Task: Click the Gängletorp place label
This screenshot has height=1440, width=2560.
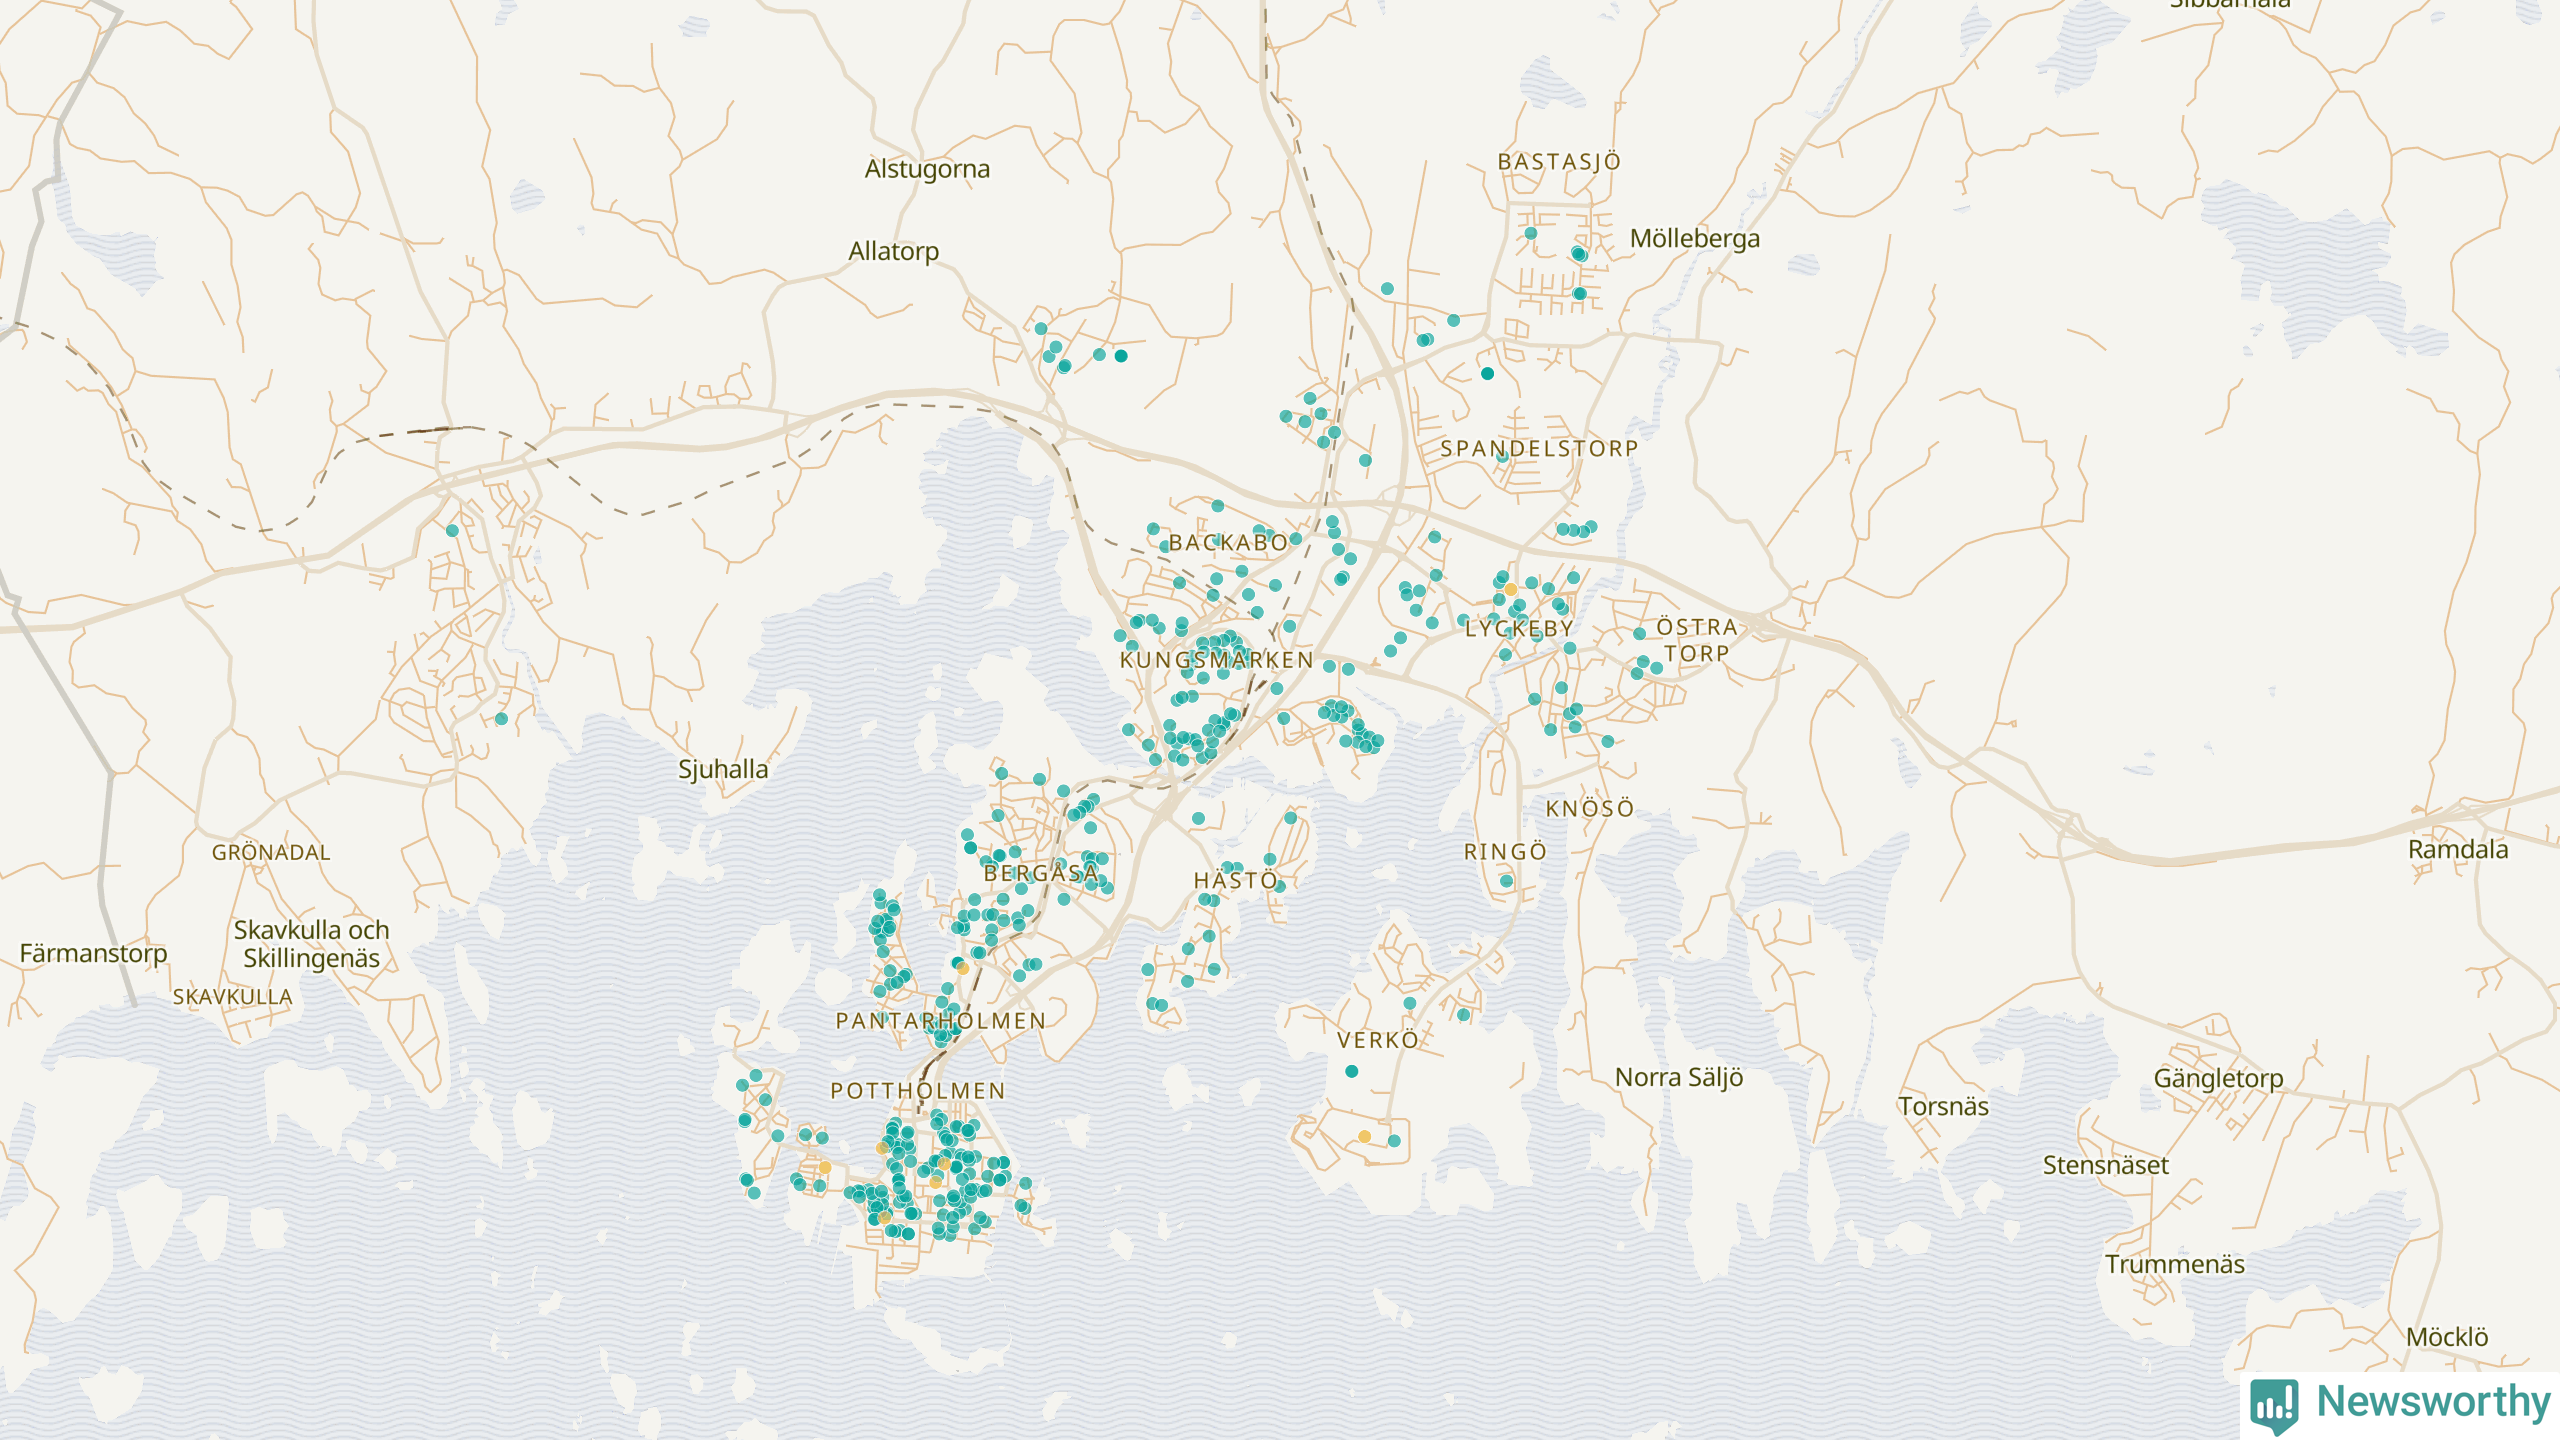Action: [2218, 1078]
